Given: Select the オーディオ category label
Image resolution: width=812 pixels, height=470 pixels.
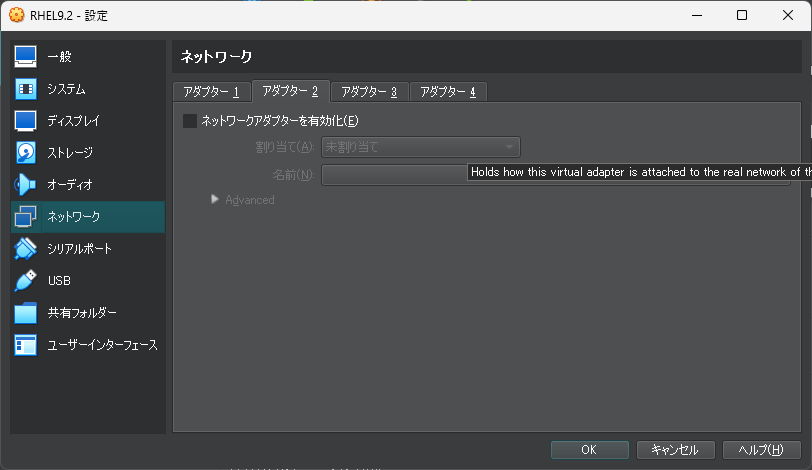Looking at the screenshot, I should pyautogui.click(x=70, y=185).
